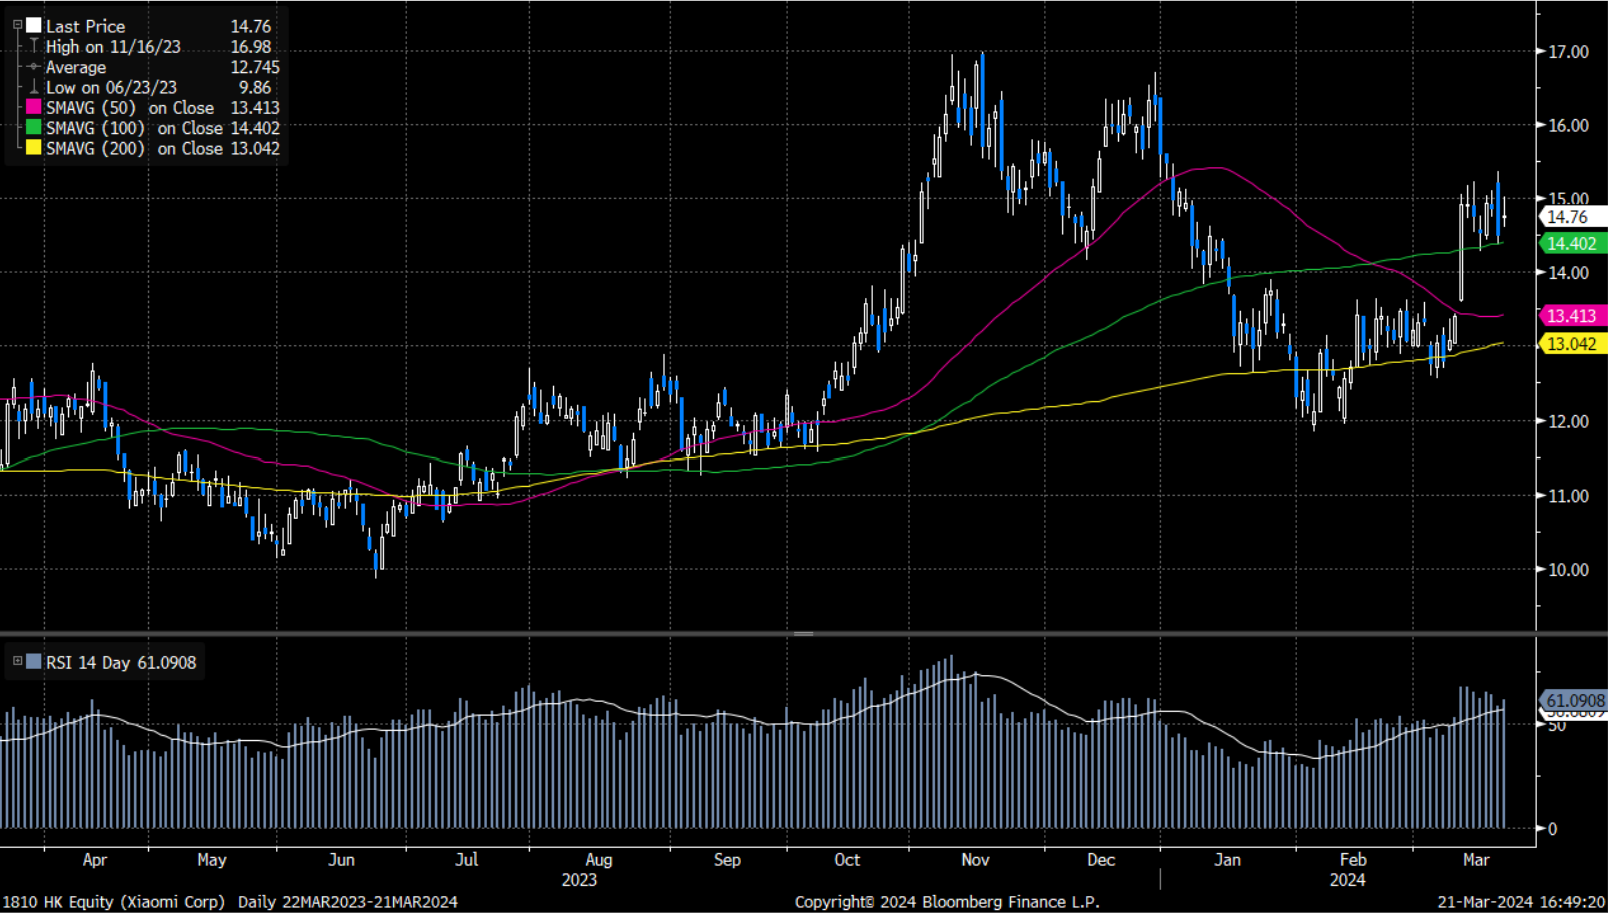Image resolution: width=1610 pixels, height=914 pixels.
Task: Click the yellow 13.042 axis price tag
Action: [x=1572, y=344]
